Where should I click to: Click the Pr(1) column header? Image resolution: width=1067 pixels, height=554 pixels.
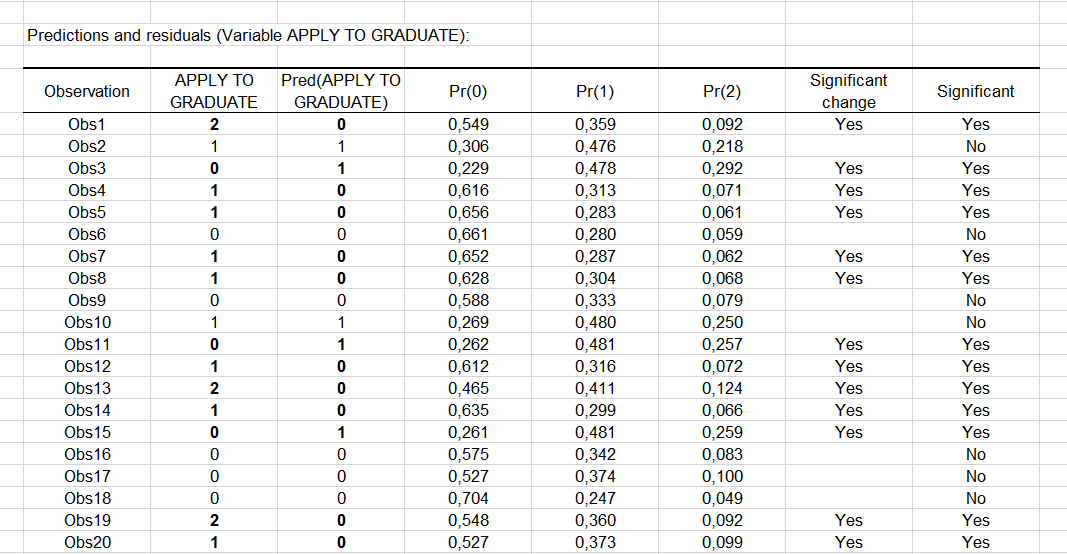pos(595,92)
